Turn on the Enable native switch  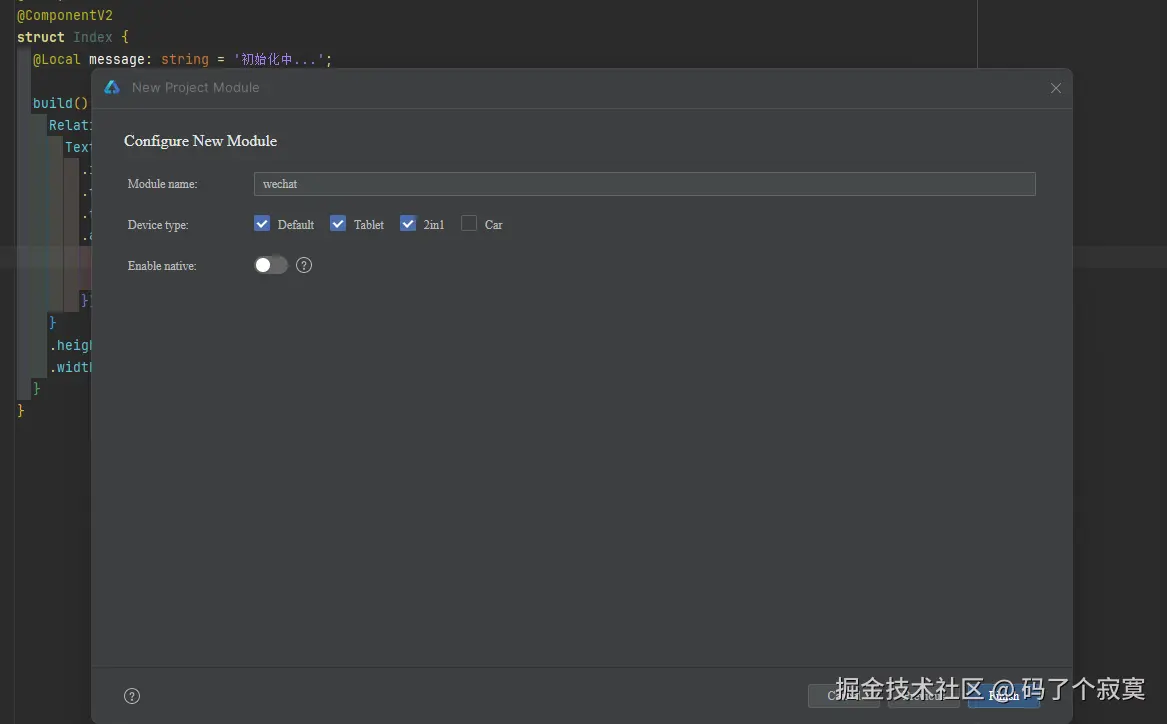pos(271,265)
